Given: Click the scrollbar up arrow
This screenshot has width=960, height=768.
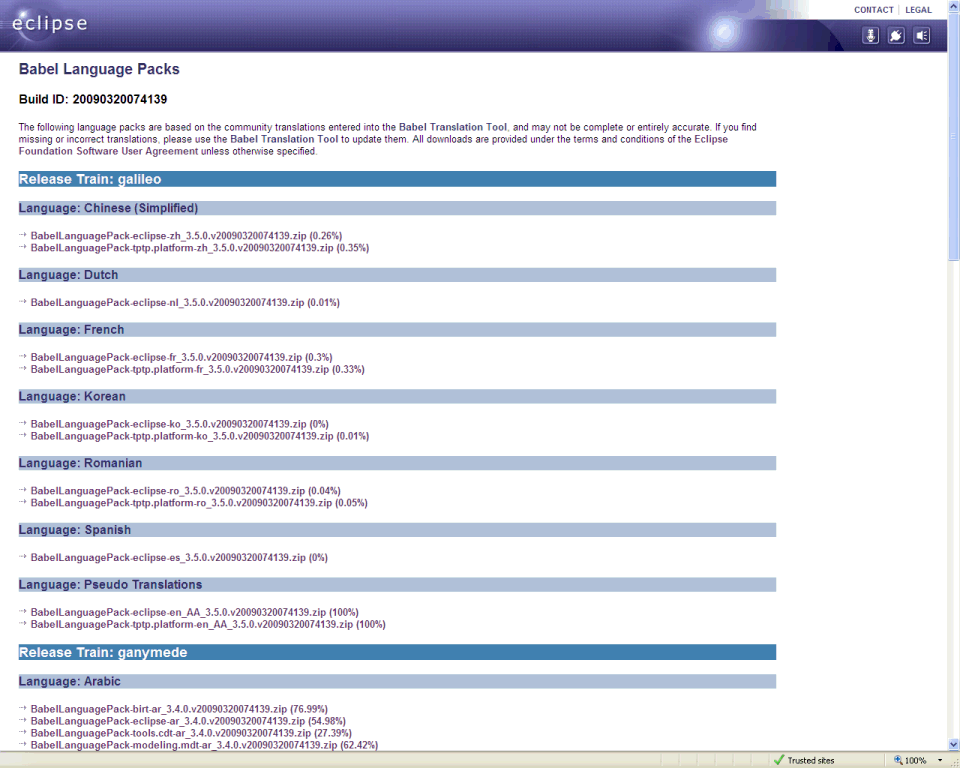Looking at the screenshot, I should pos(953,6).
